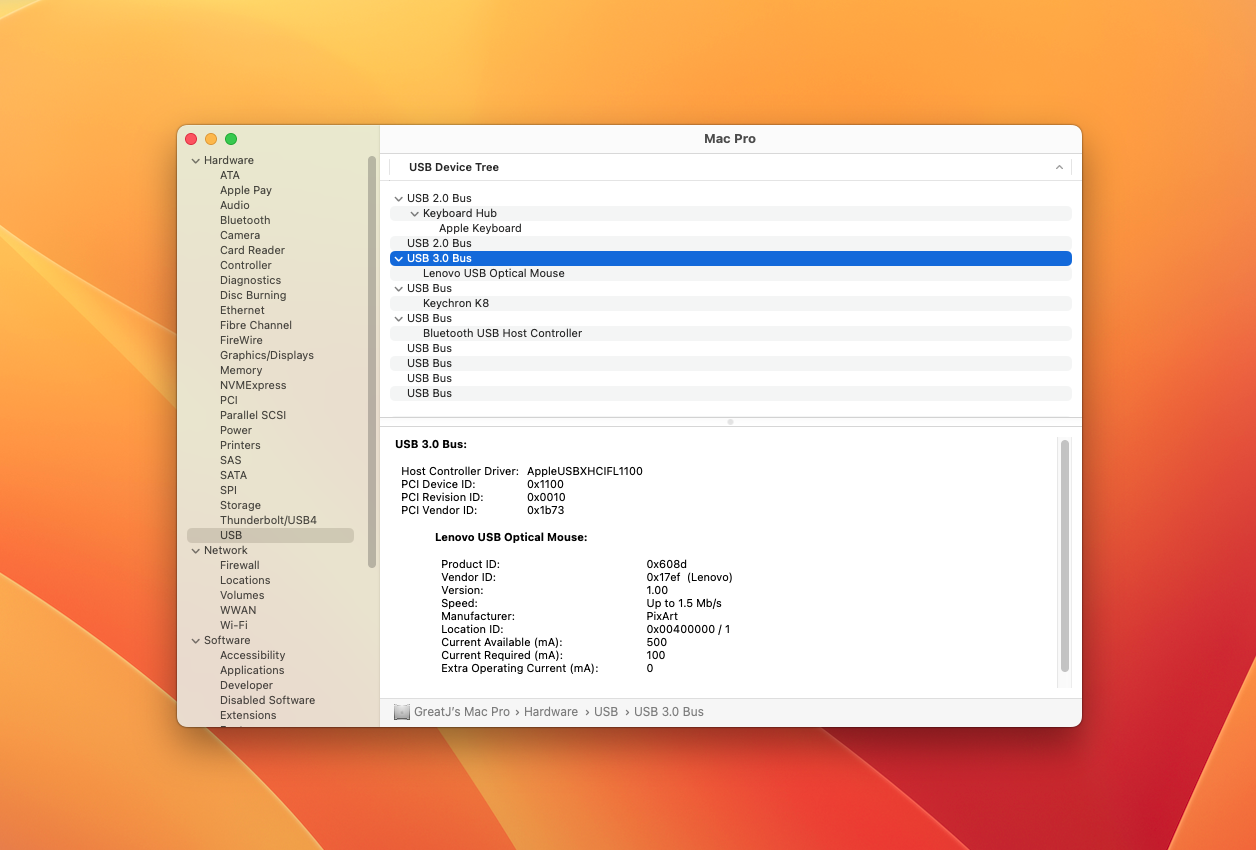View Disabled Software
Image resolution: width=1256 pixels, height=850 pixels.
[267, 700]
